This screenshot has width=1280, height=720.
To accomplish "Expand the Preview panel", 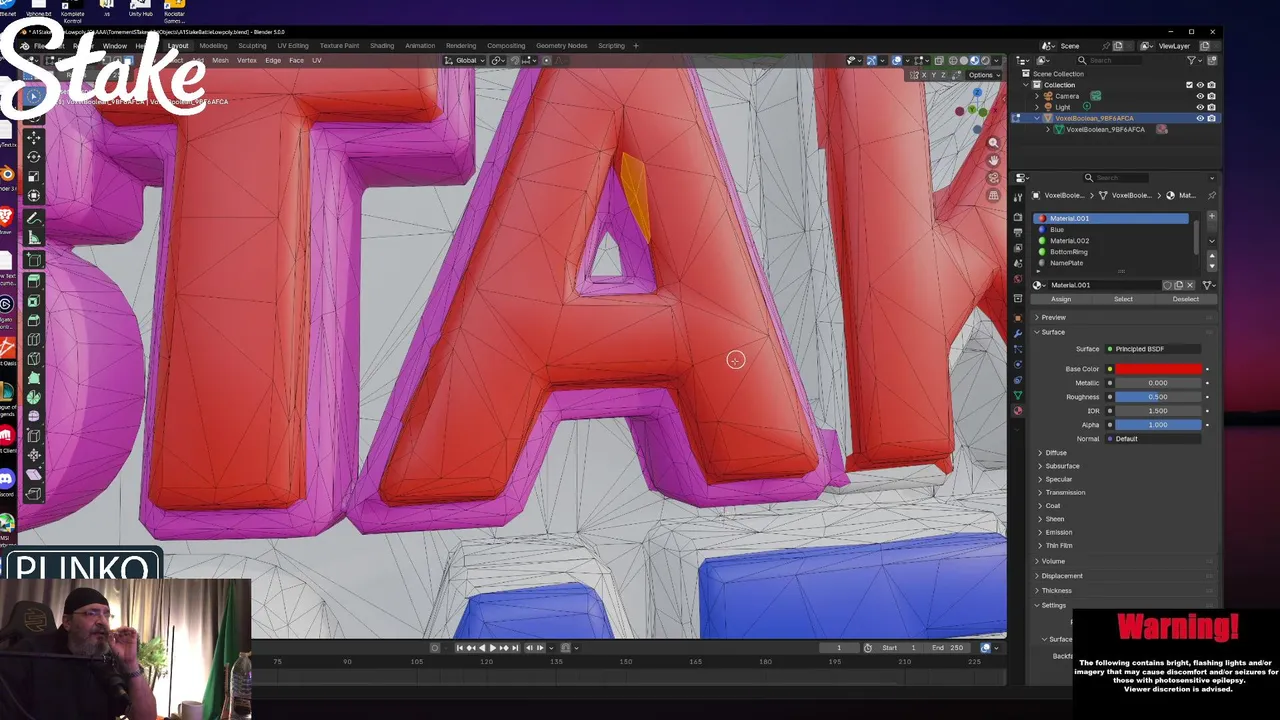I will [x=1053, y=317].
